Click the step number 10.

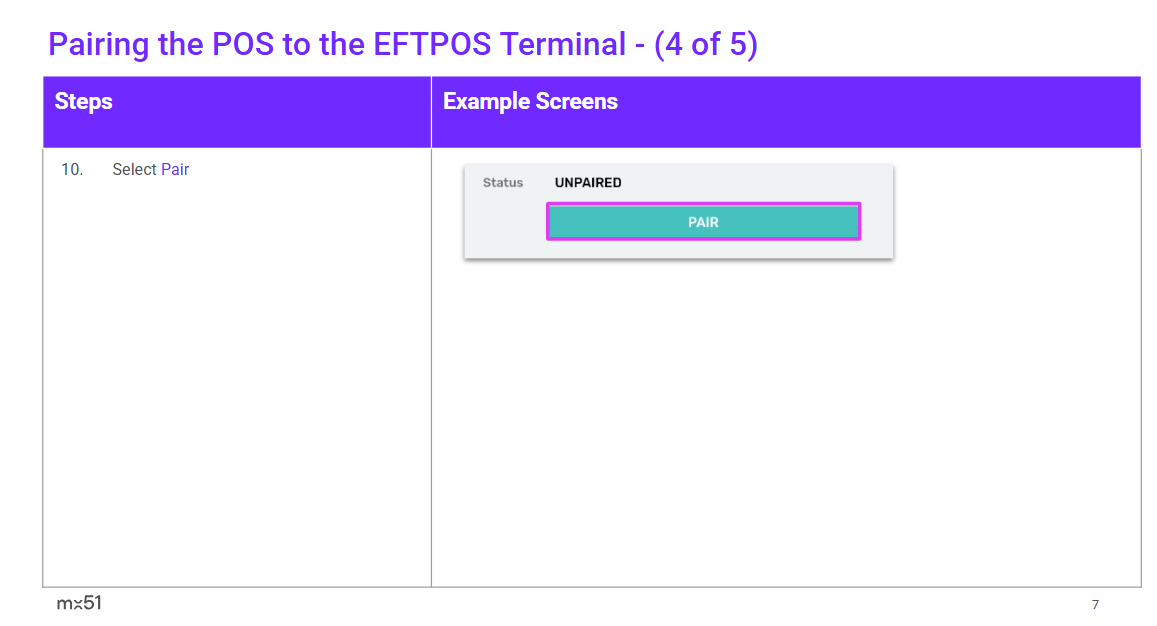coord(72,170)
